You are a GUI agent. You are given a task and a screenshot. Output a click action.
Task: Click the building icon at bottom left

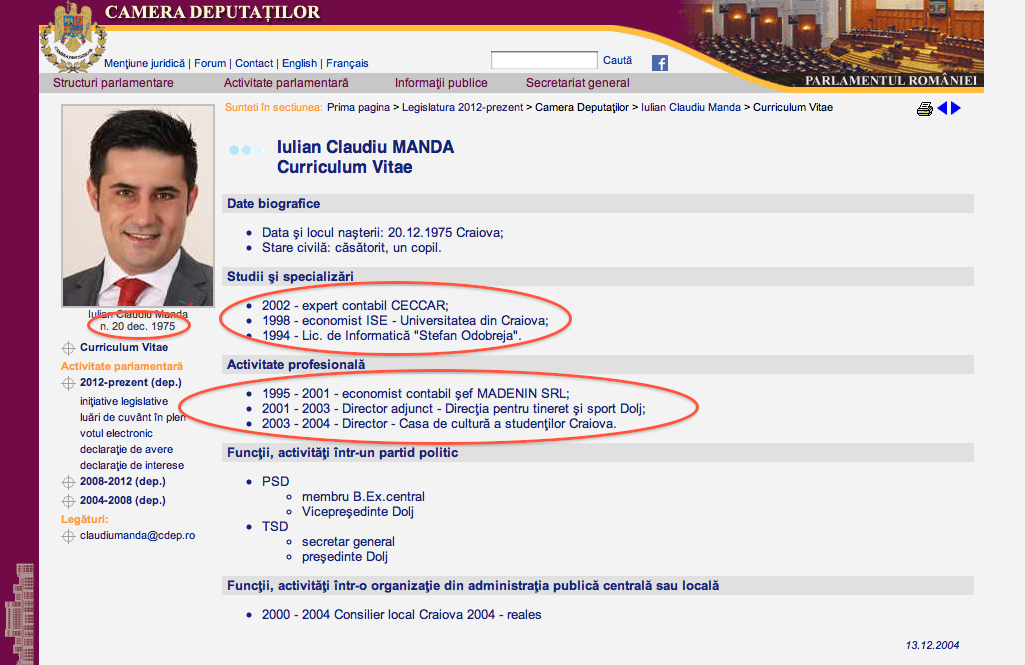coord(20,610)
